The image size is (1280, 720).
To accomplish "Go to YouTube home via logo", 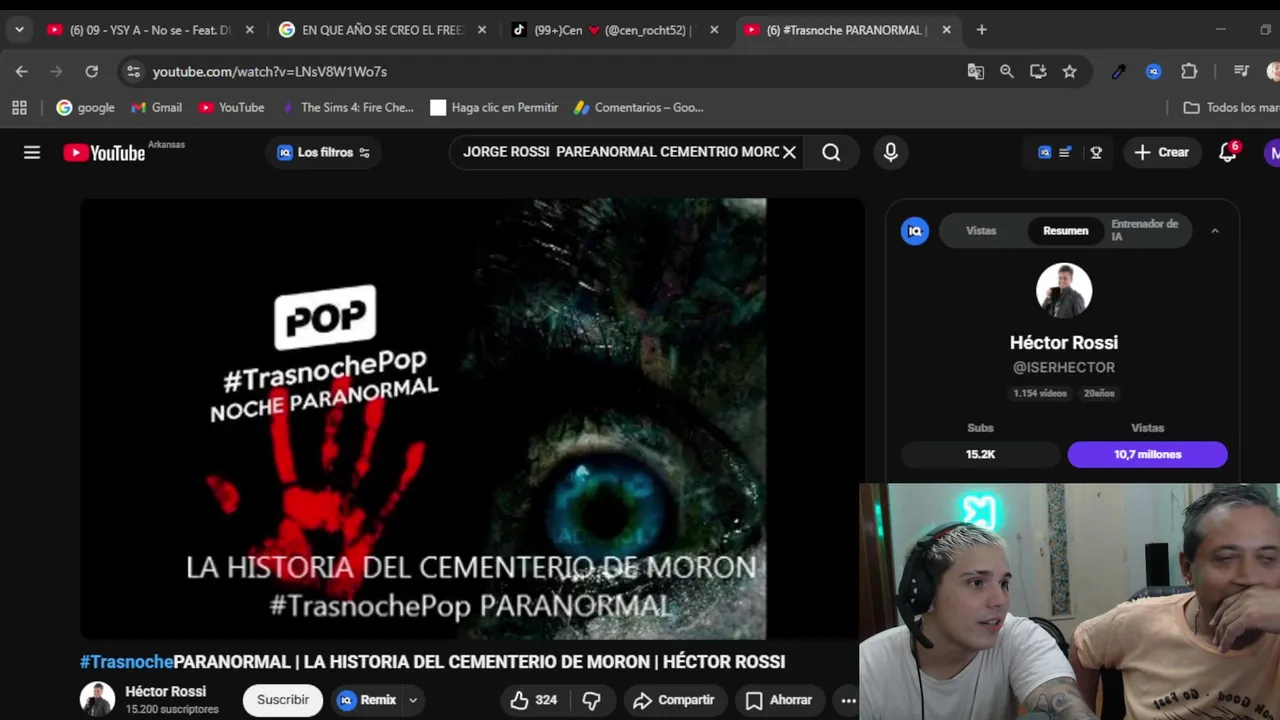I will [104, 152].
